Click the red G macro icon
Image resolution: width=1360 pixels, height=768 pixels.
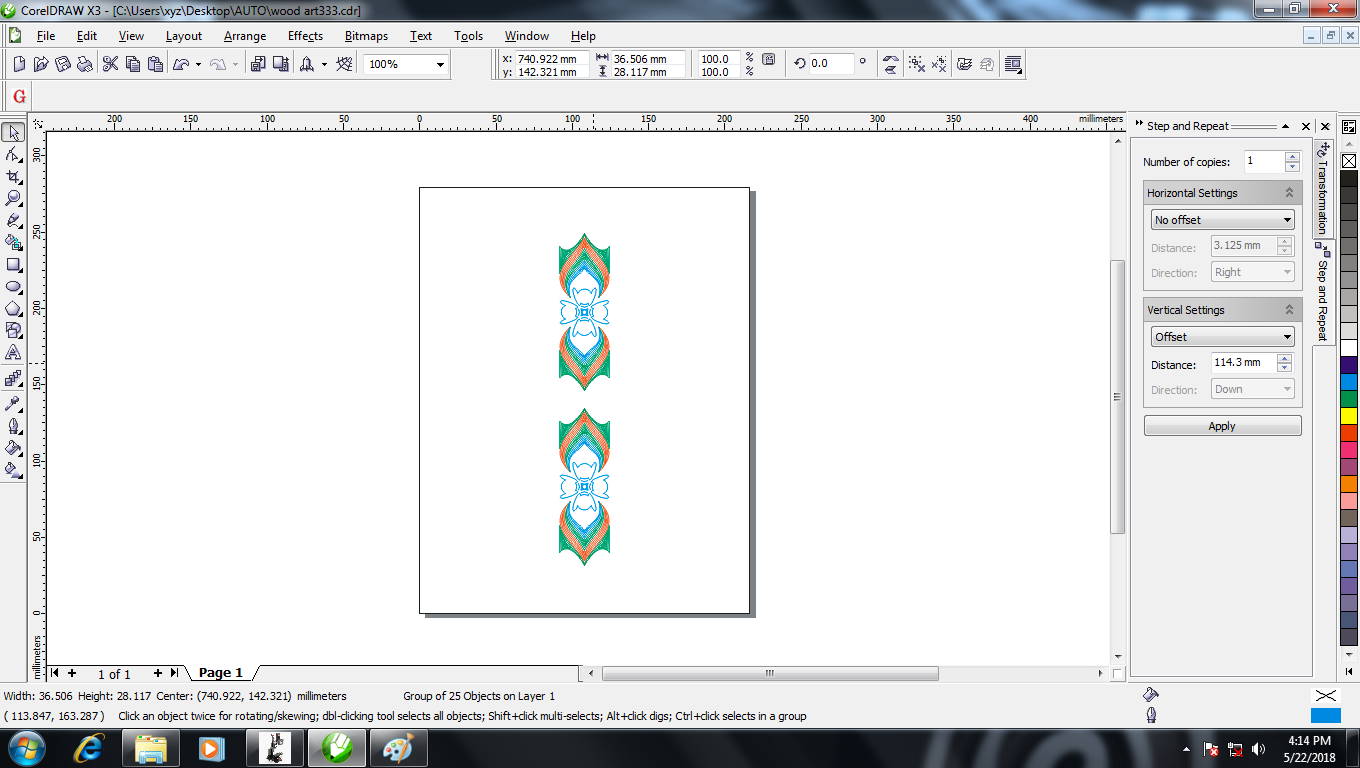(x=19, y=97)
